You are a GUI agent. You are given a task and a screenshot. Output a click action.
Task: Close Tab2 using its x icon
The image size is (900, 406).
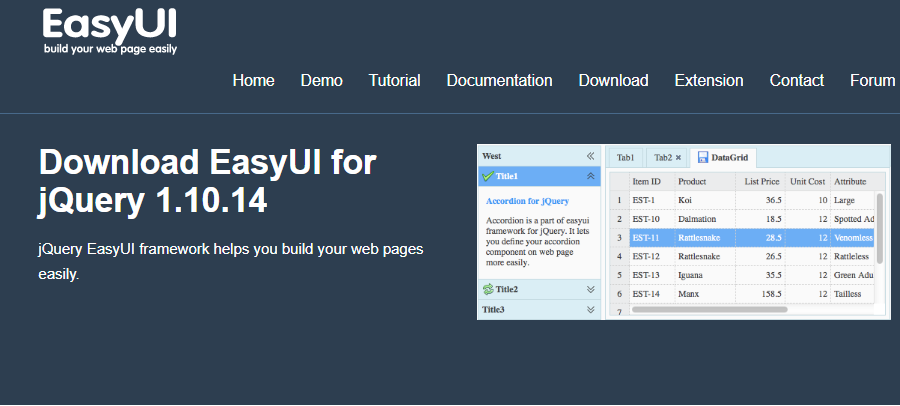click(678, 157)
